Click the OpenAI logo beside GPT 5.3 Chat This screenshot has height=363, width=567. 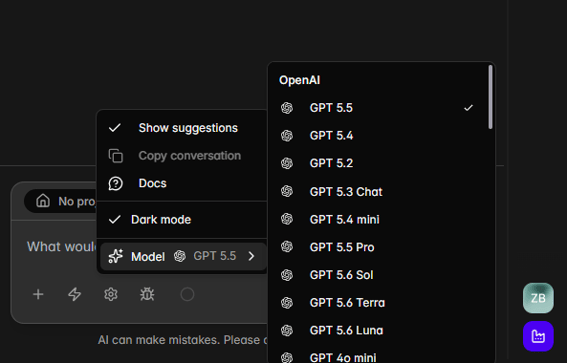click(x=287, y=191)
